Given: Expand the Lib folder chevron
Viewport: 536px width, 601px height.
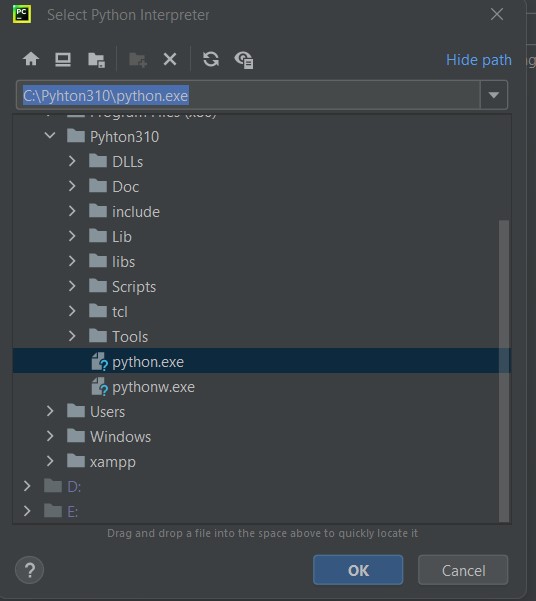Looking at the screenshot, I should [72, 236].
